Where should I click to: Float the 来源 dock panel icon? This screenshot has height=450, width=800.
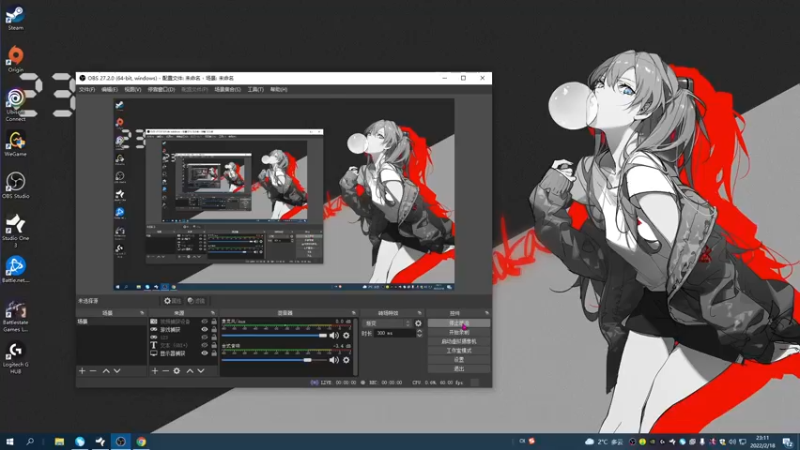[213, 313]
